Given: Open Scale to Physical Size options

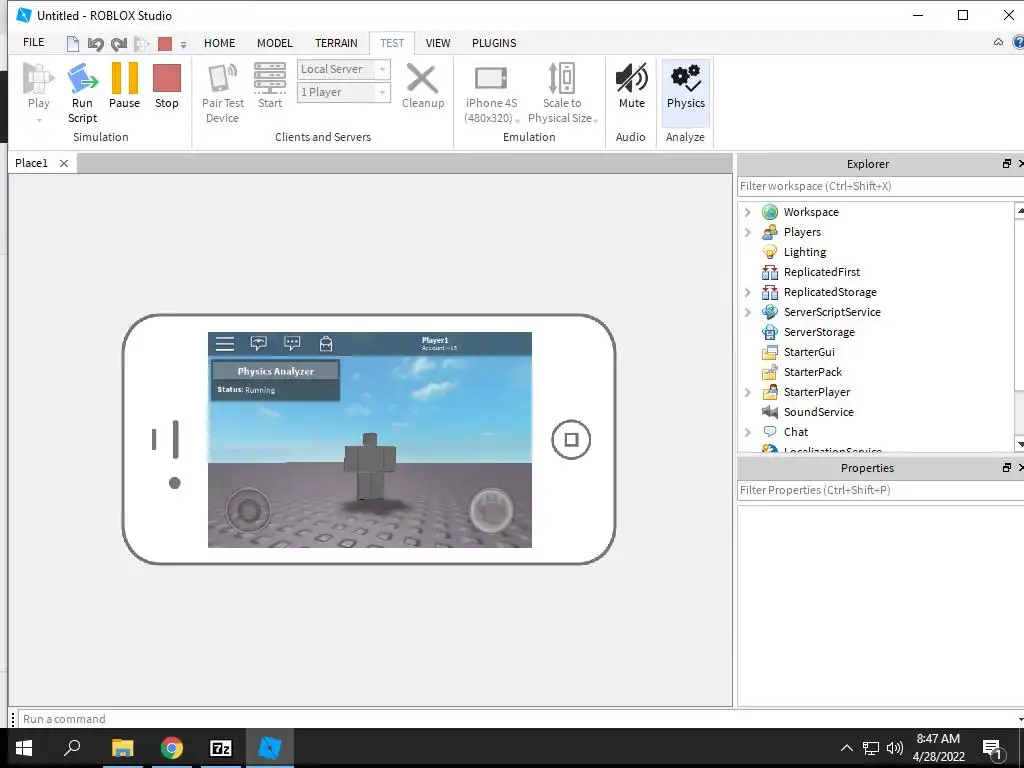Looking at the screenshot, I should pyautogui.click(x=562, y=93).
